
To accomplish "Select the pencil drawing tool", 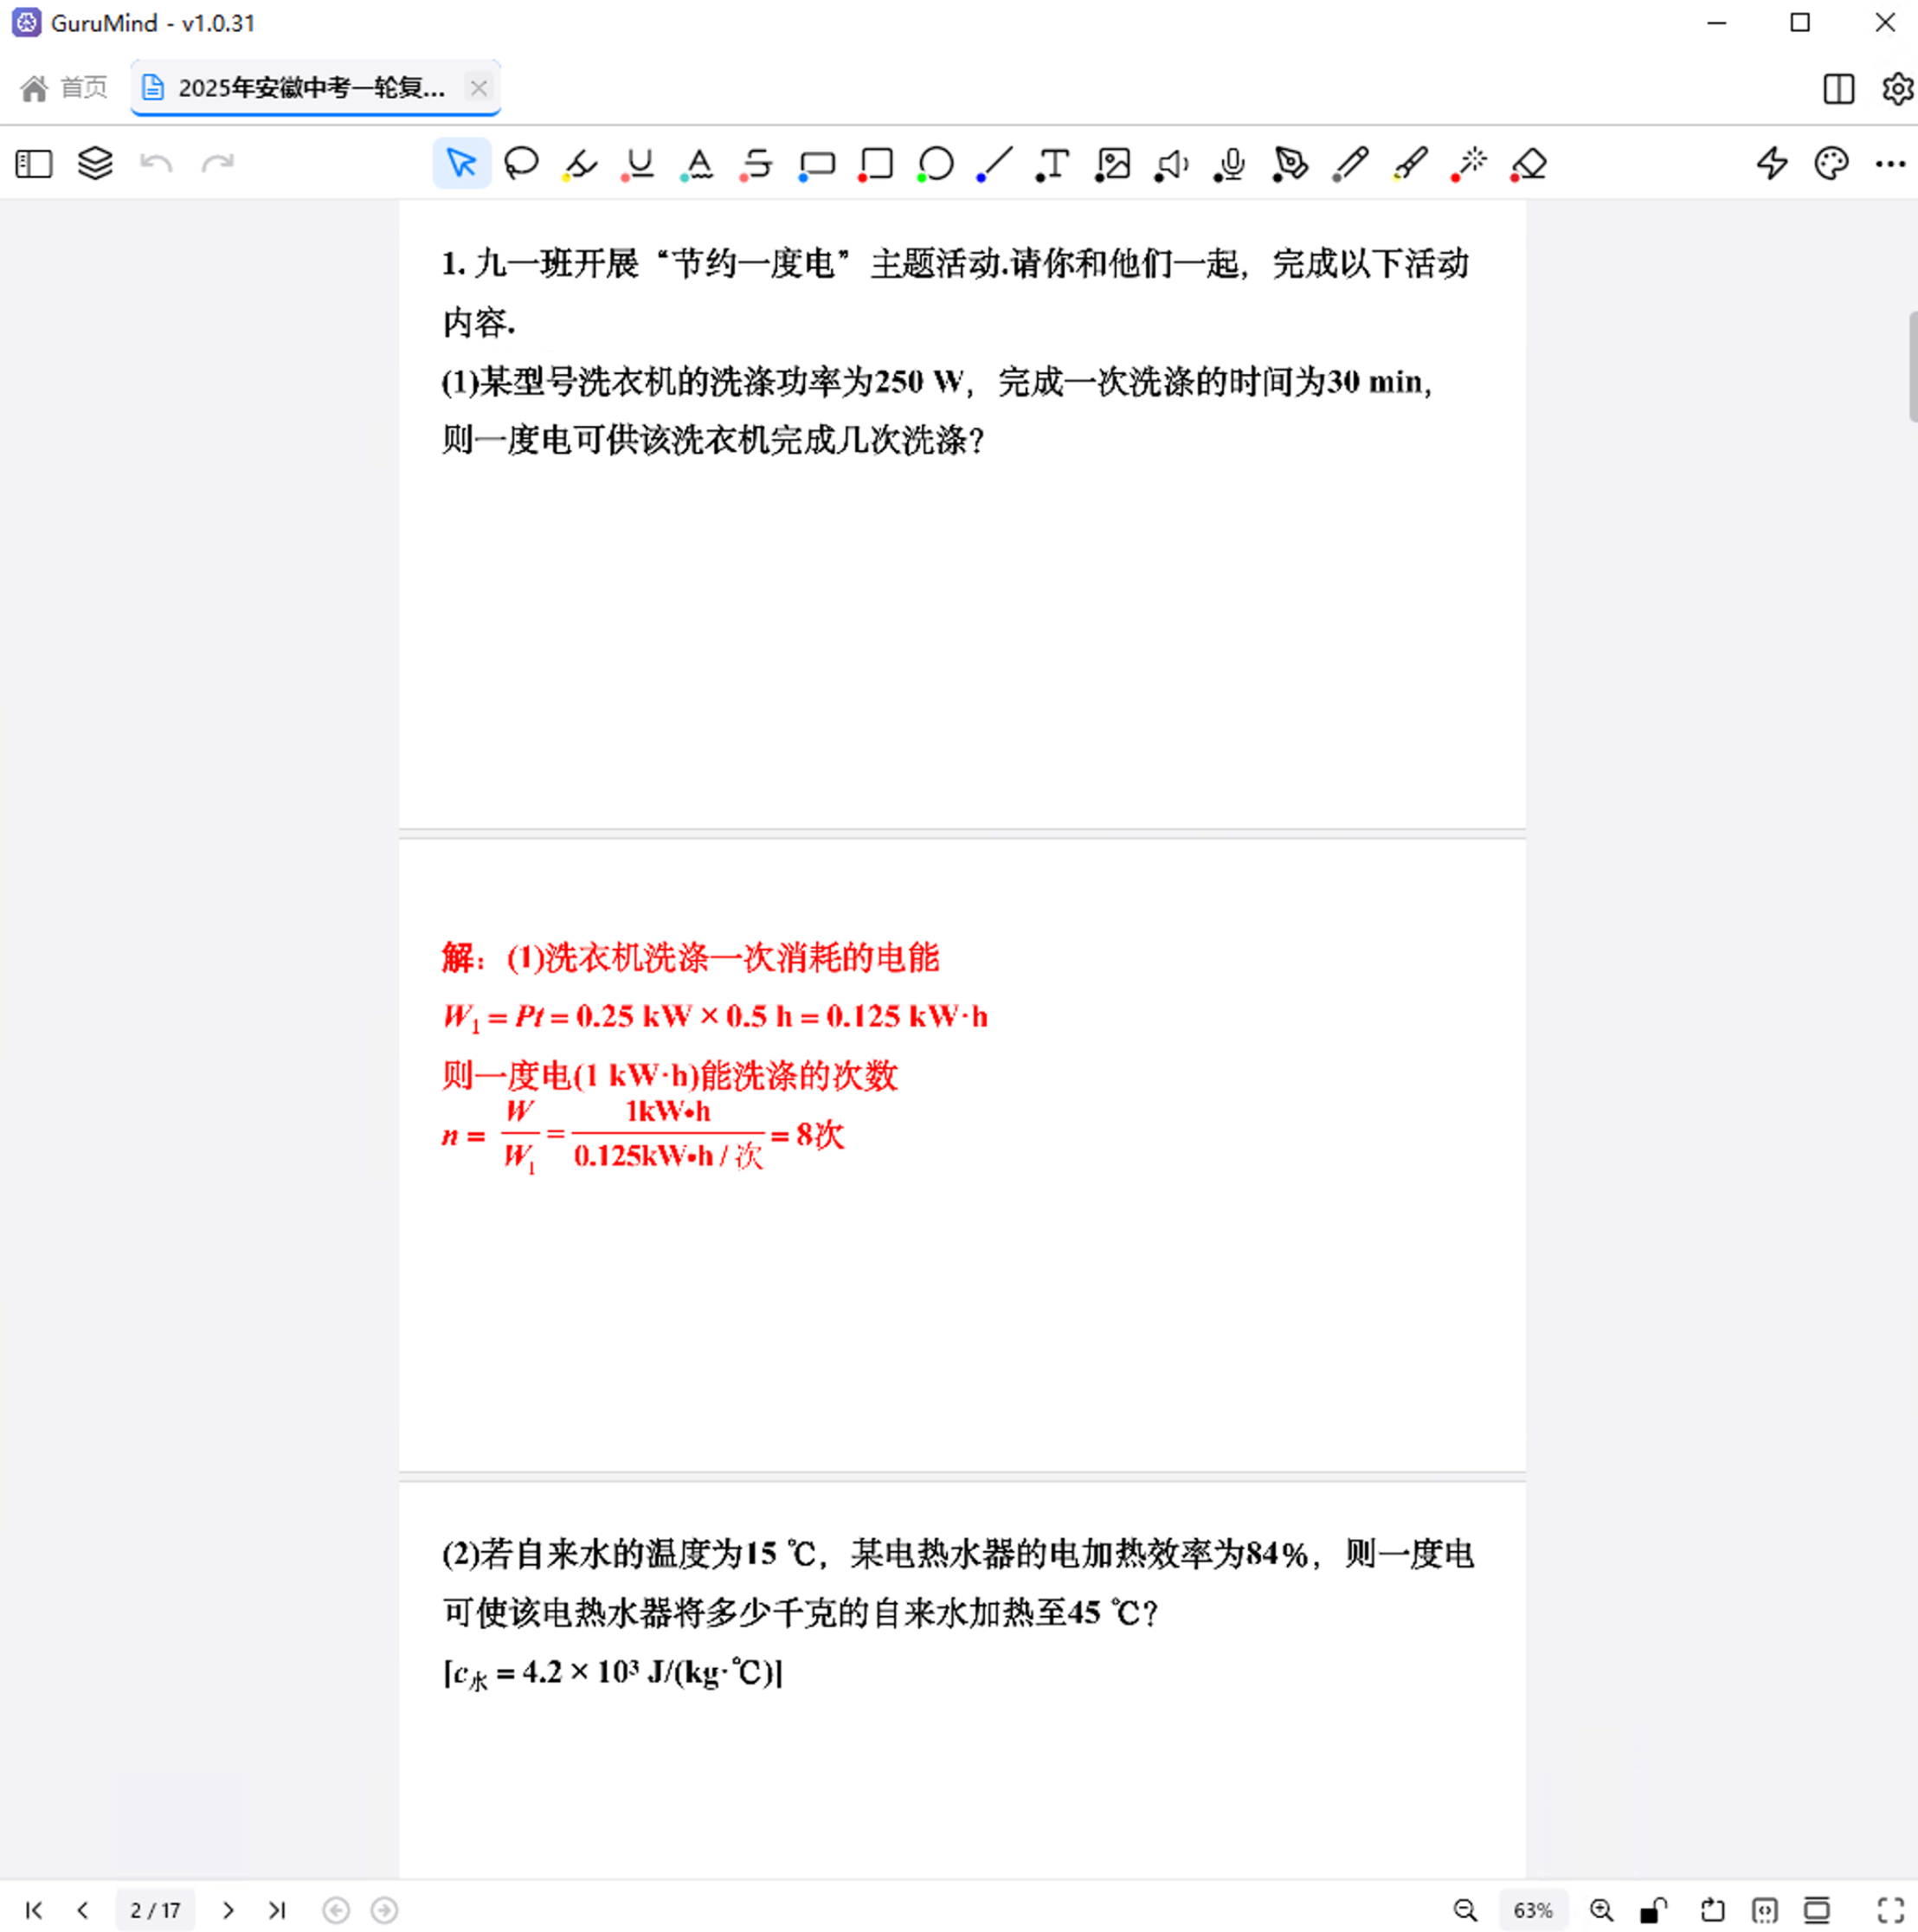I will pos(1350,163).
